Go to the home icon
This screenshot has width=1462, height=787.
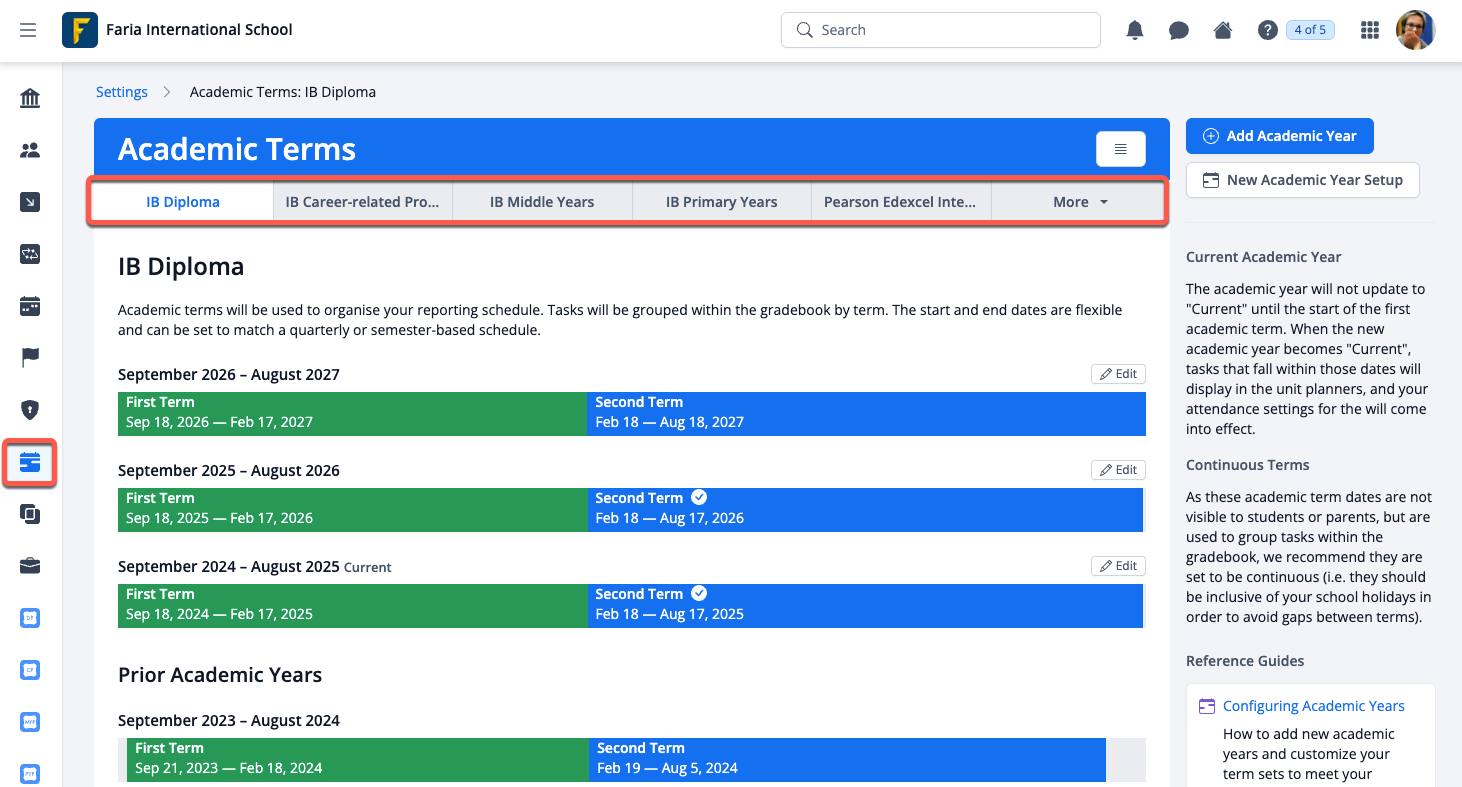tap(1223, 30)
